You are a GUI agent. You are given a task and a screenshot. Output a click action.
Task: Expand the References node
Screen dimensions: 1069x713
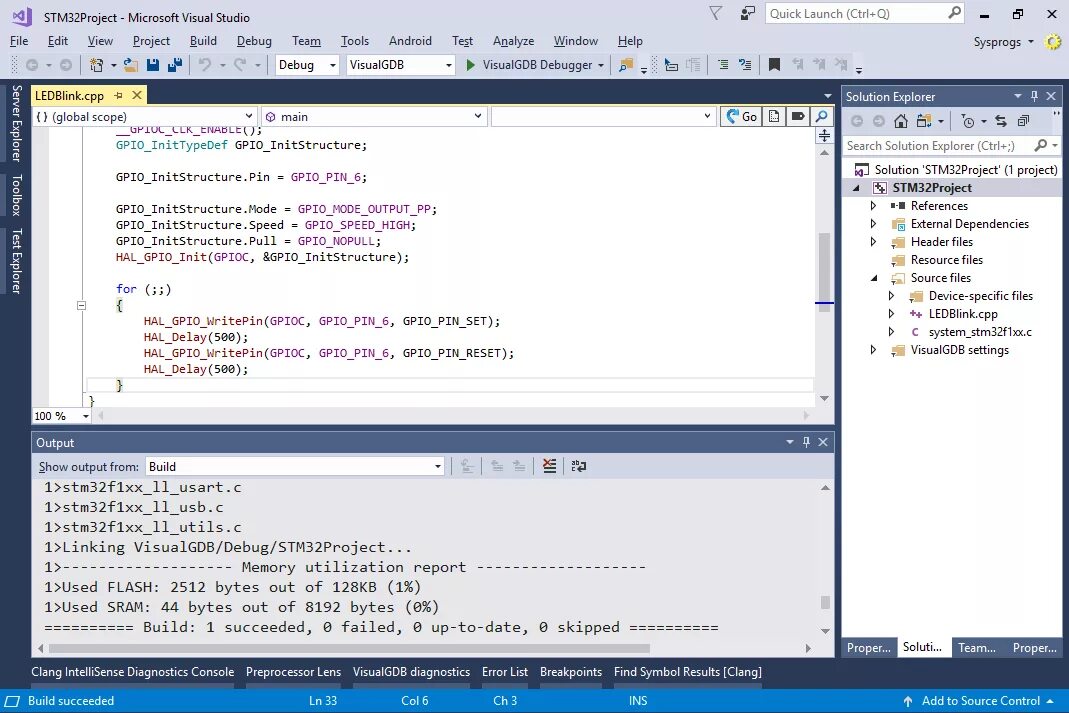[x=873, y=206]
